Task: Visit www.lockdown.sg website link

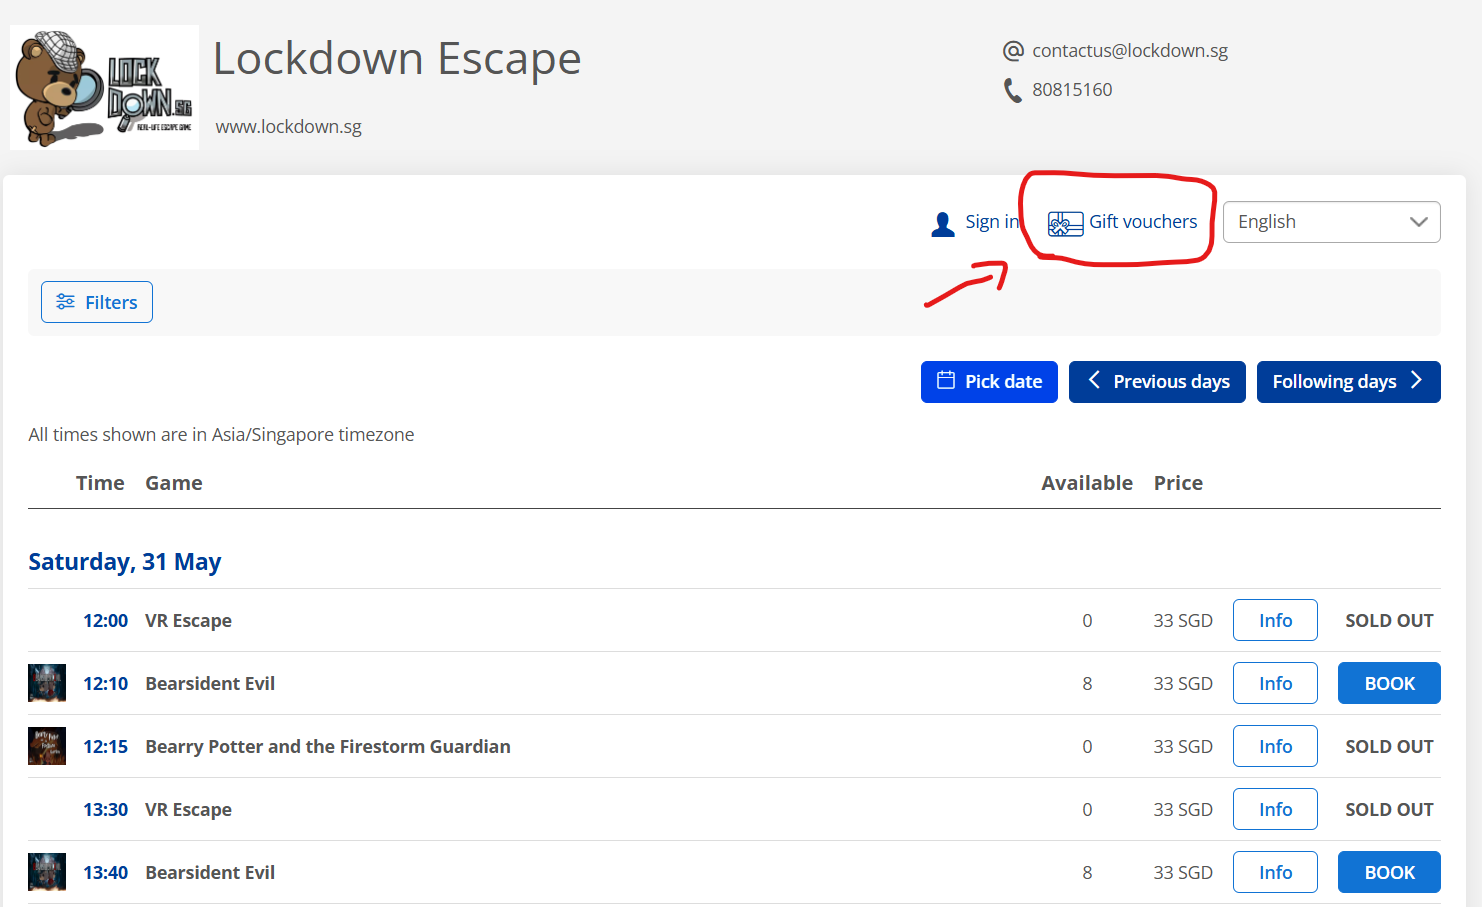Action: [289, 127]
